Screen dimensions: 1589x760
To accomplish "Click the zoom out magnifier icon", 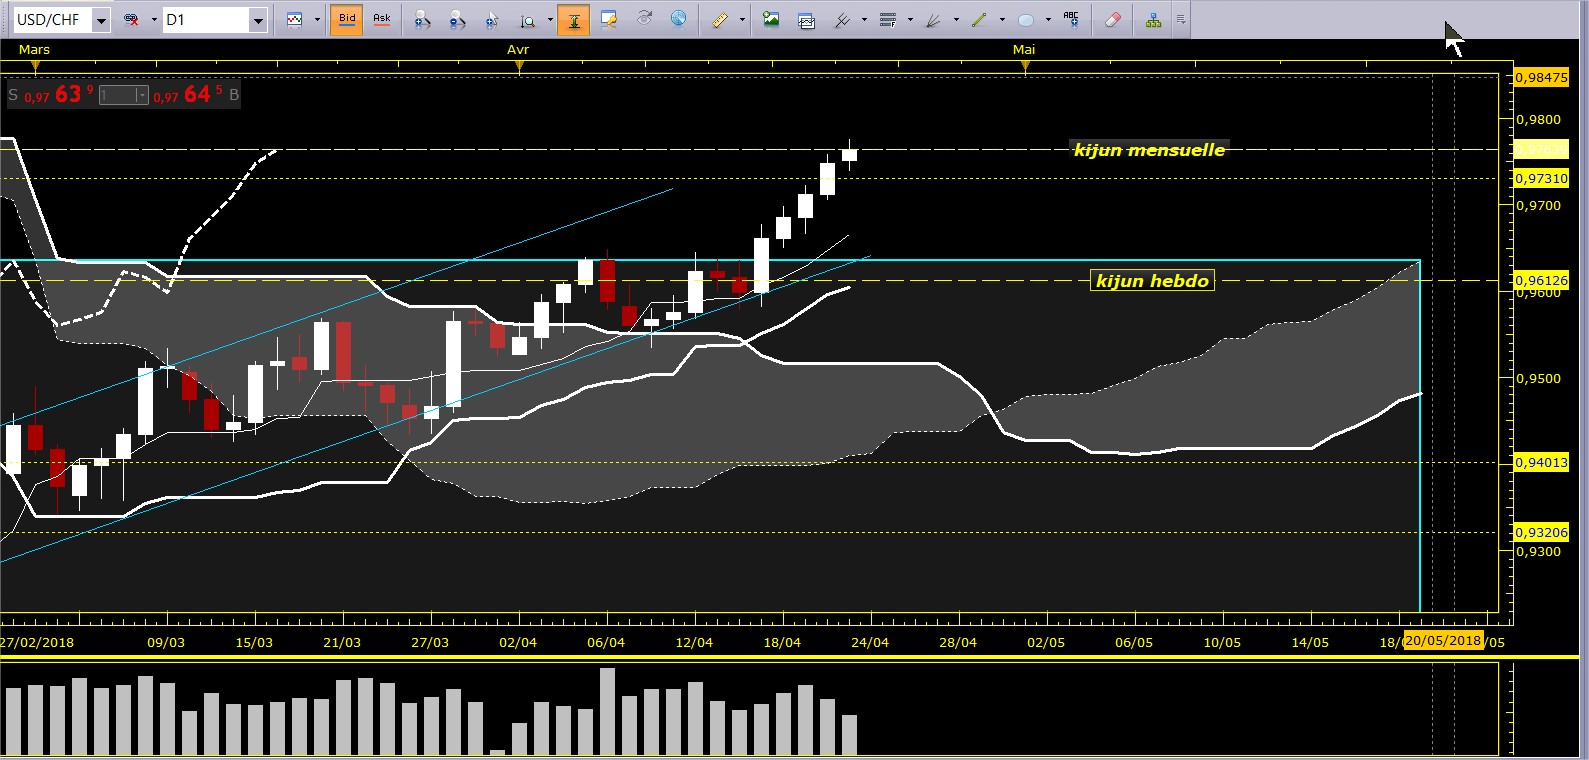I will [457, 19].
